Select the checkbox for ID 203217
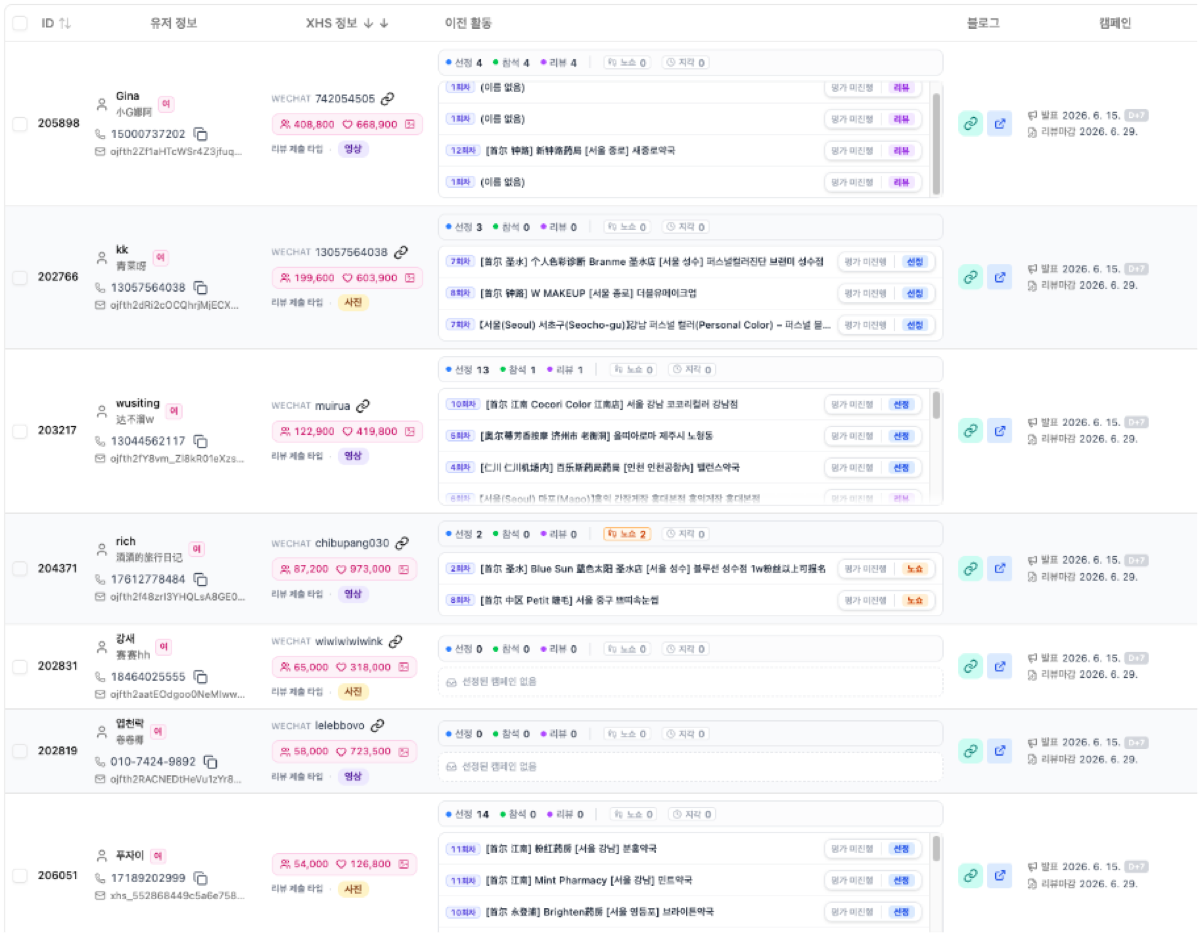1200x933 pixels. coord(20,431)
